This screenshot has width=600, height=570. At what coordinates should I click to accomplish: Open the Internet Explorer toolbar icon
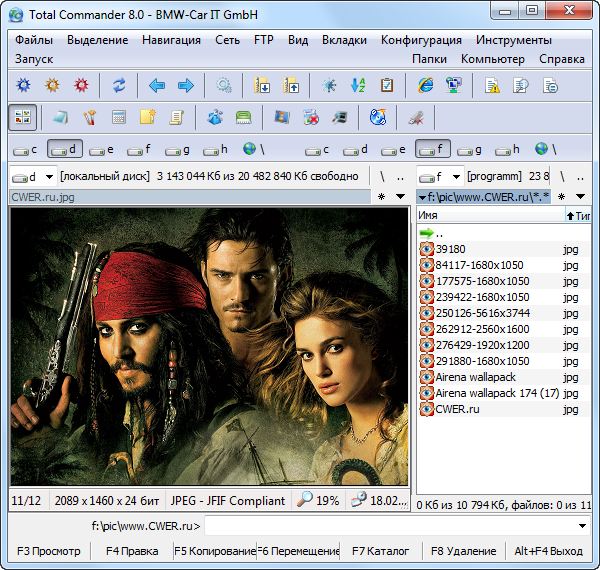(425, 86)
